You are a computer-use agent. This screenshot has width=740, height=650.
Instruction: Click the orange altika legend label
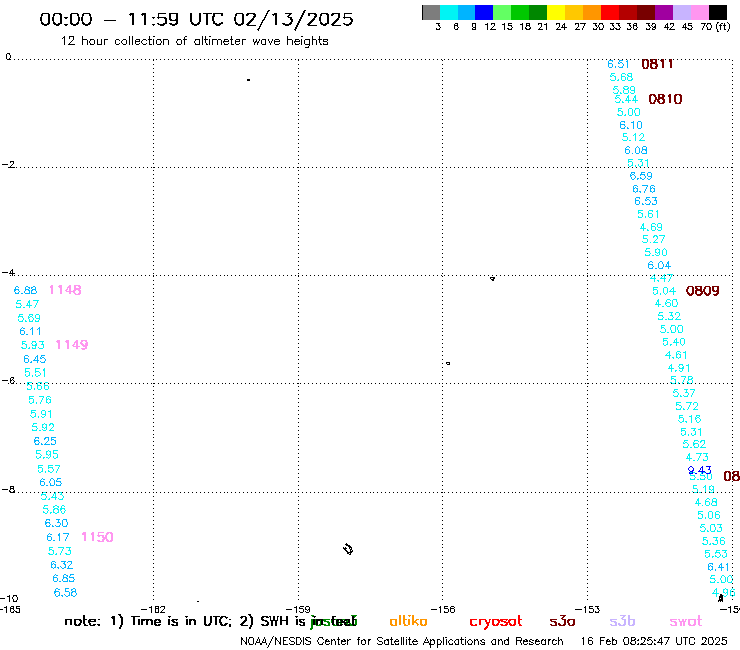408,621
